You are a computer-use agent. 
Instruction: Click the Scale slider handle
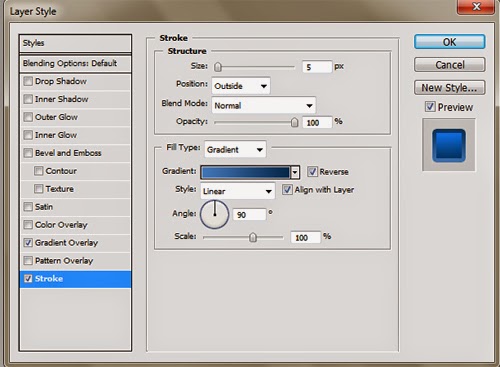[x=253, y=237]
